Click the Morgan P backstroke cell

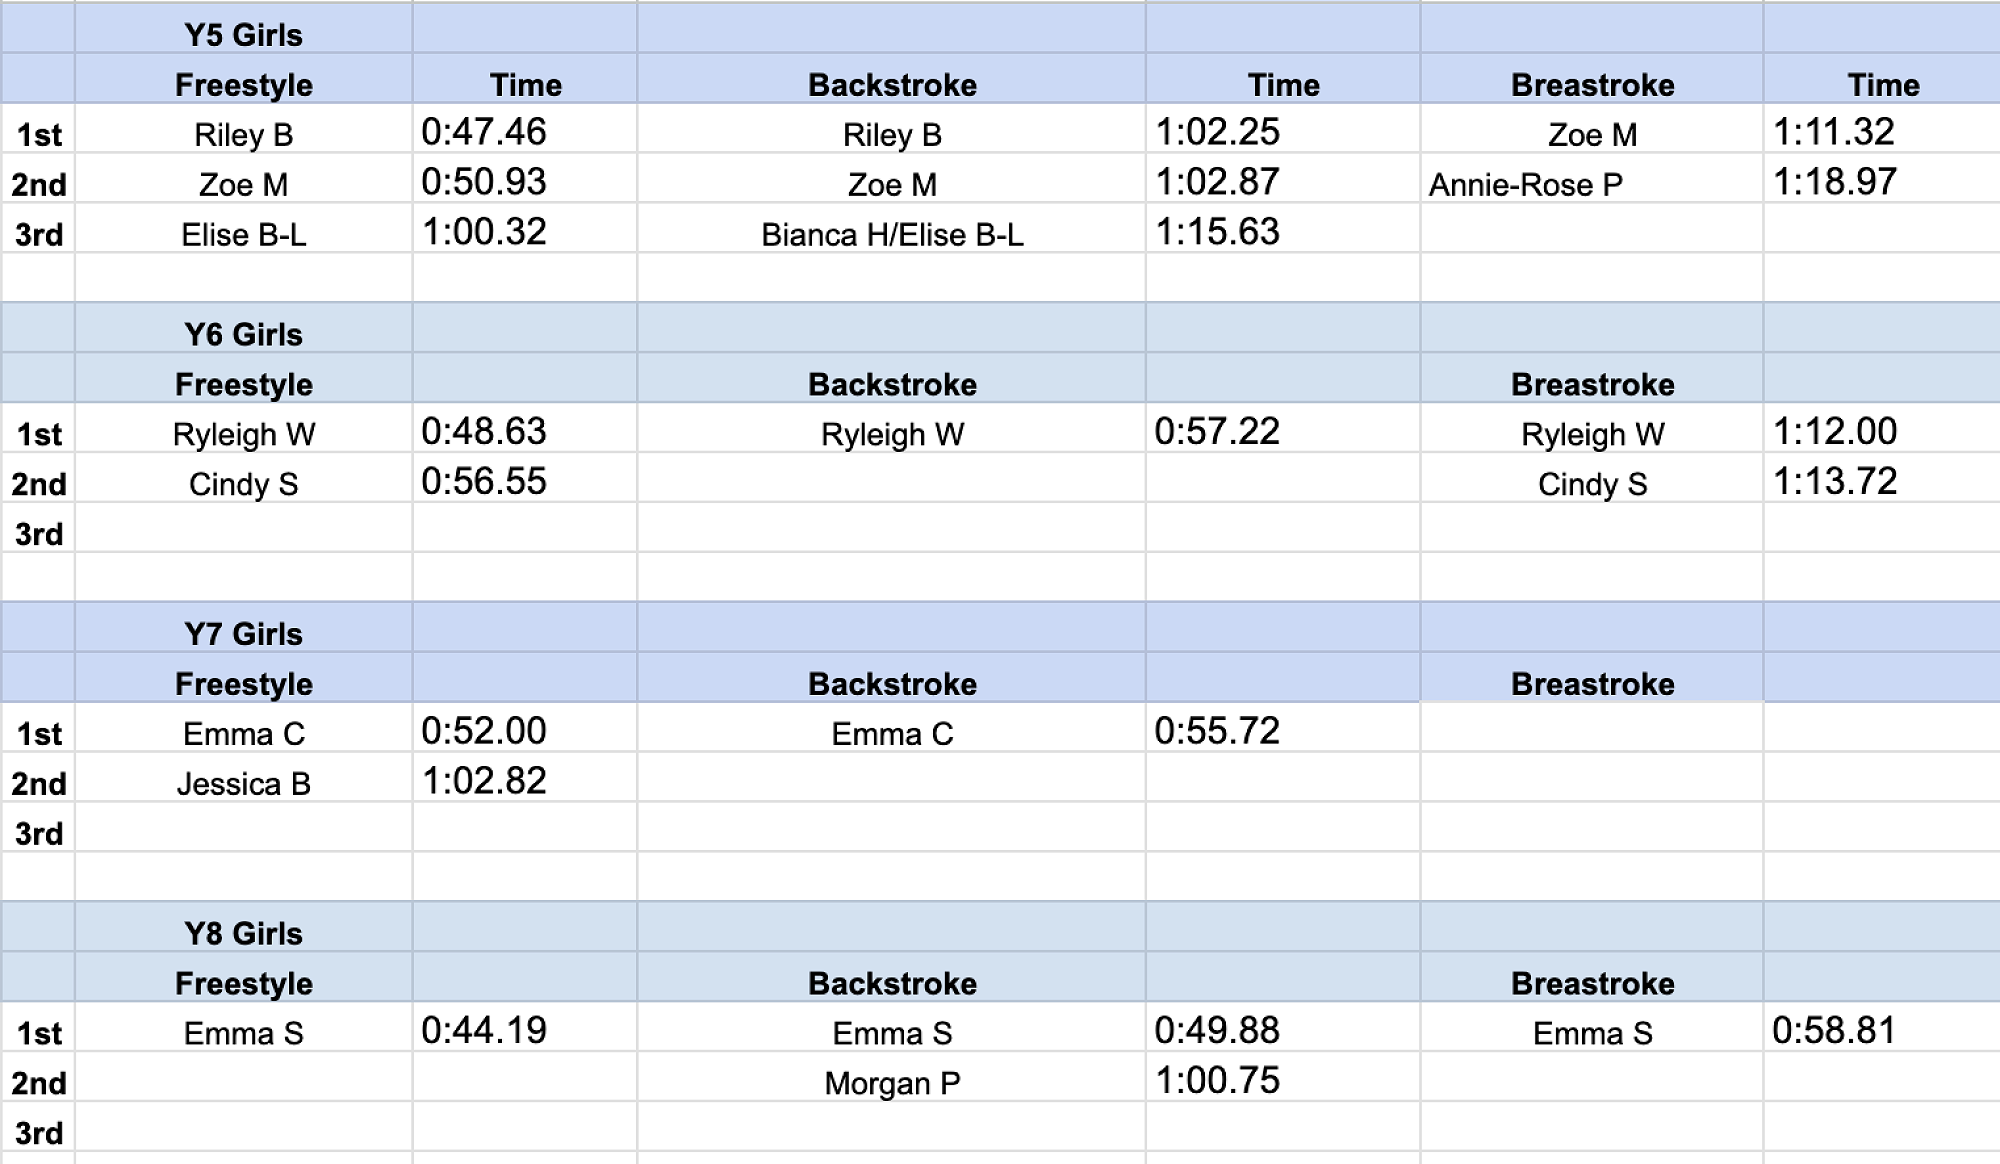[x=891, y=1083]
